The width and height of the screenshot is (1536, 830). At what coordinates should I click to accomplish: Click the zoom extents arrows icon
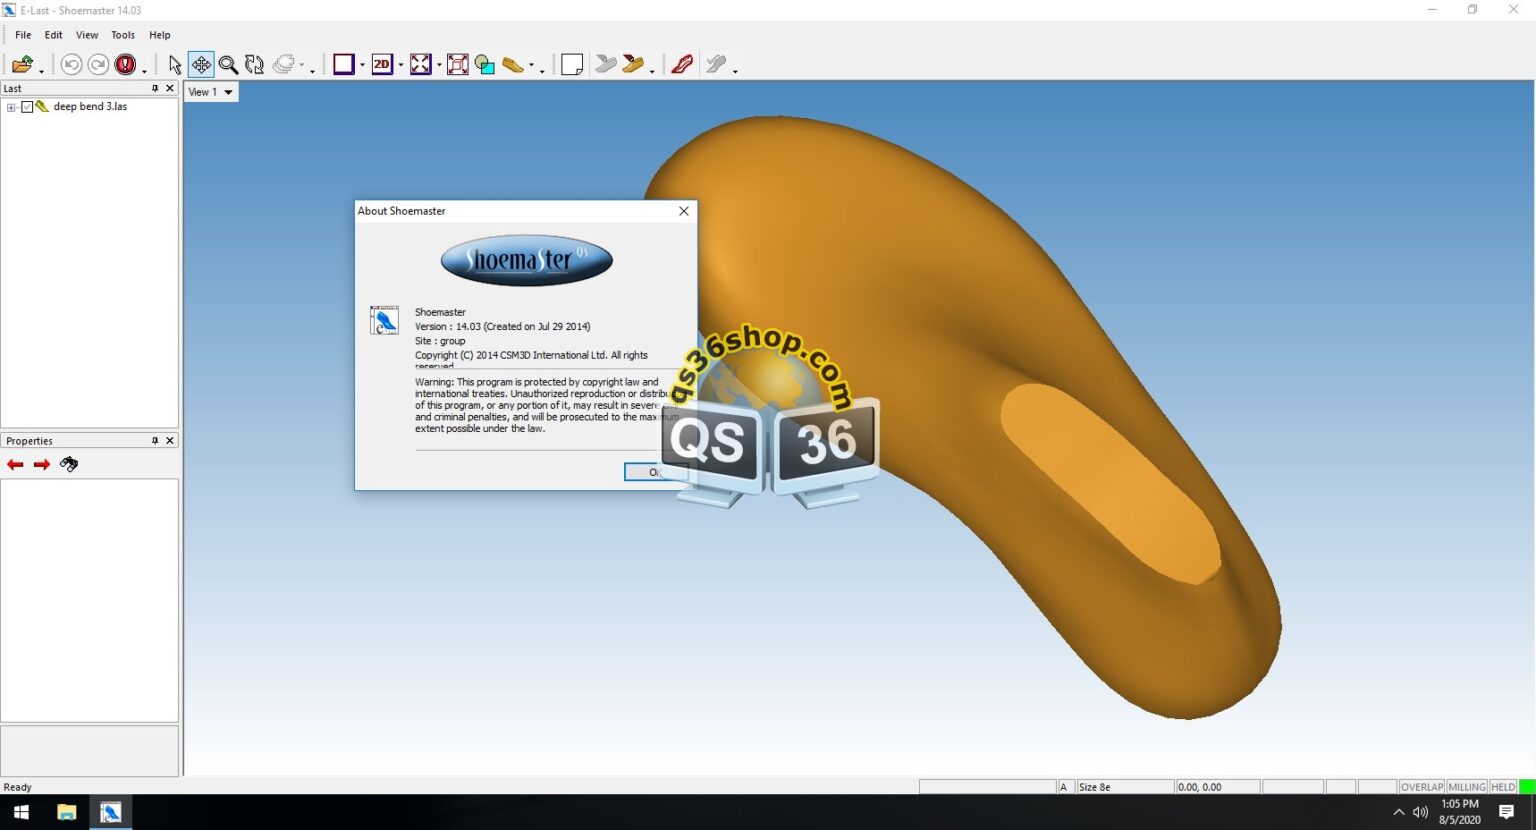coord(421,65)
